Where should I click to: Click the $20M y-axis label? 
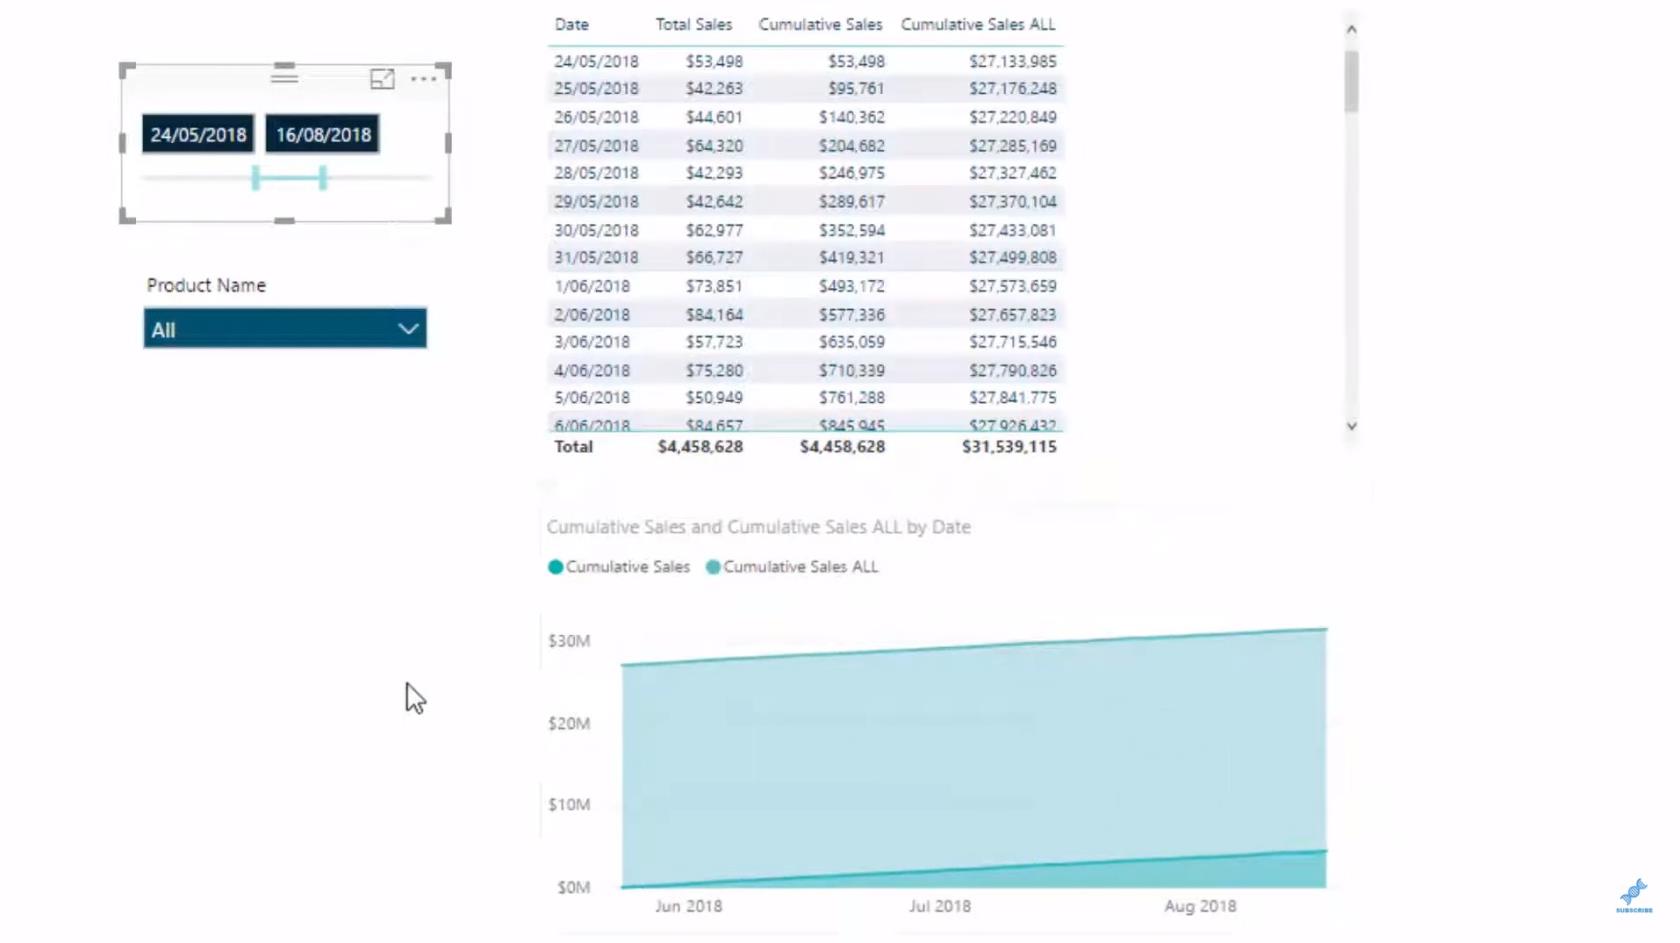point(569,723)
